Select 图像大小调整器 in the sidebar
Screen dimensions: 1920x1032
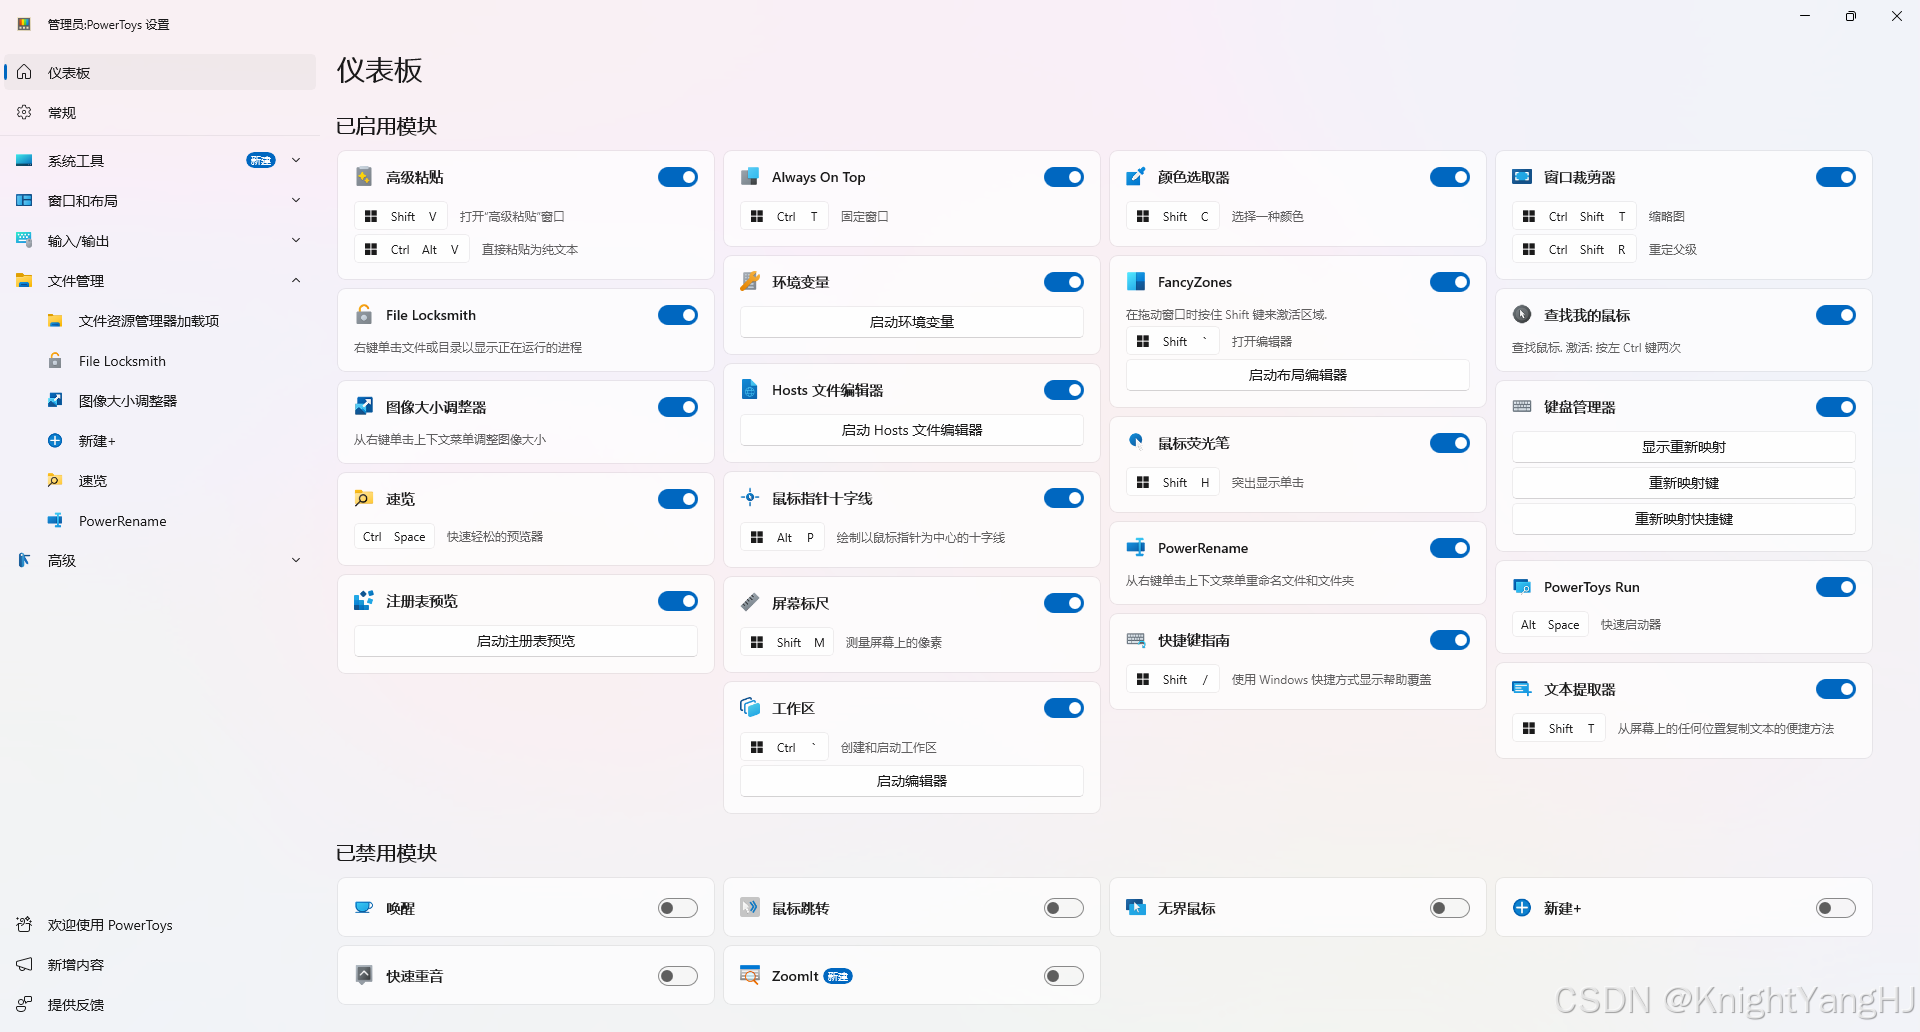160,400
